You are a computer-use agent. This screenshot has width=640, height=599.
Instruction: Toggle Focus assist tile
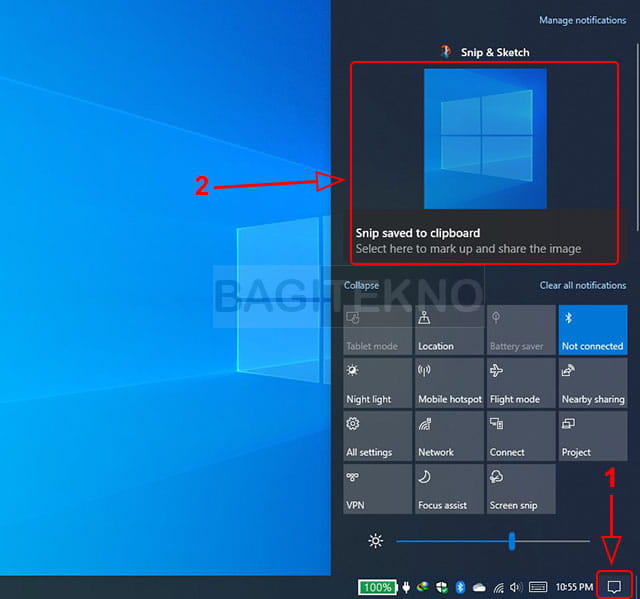click(x=449, y=489)
